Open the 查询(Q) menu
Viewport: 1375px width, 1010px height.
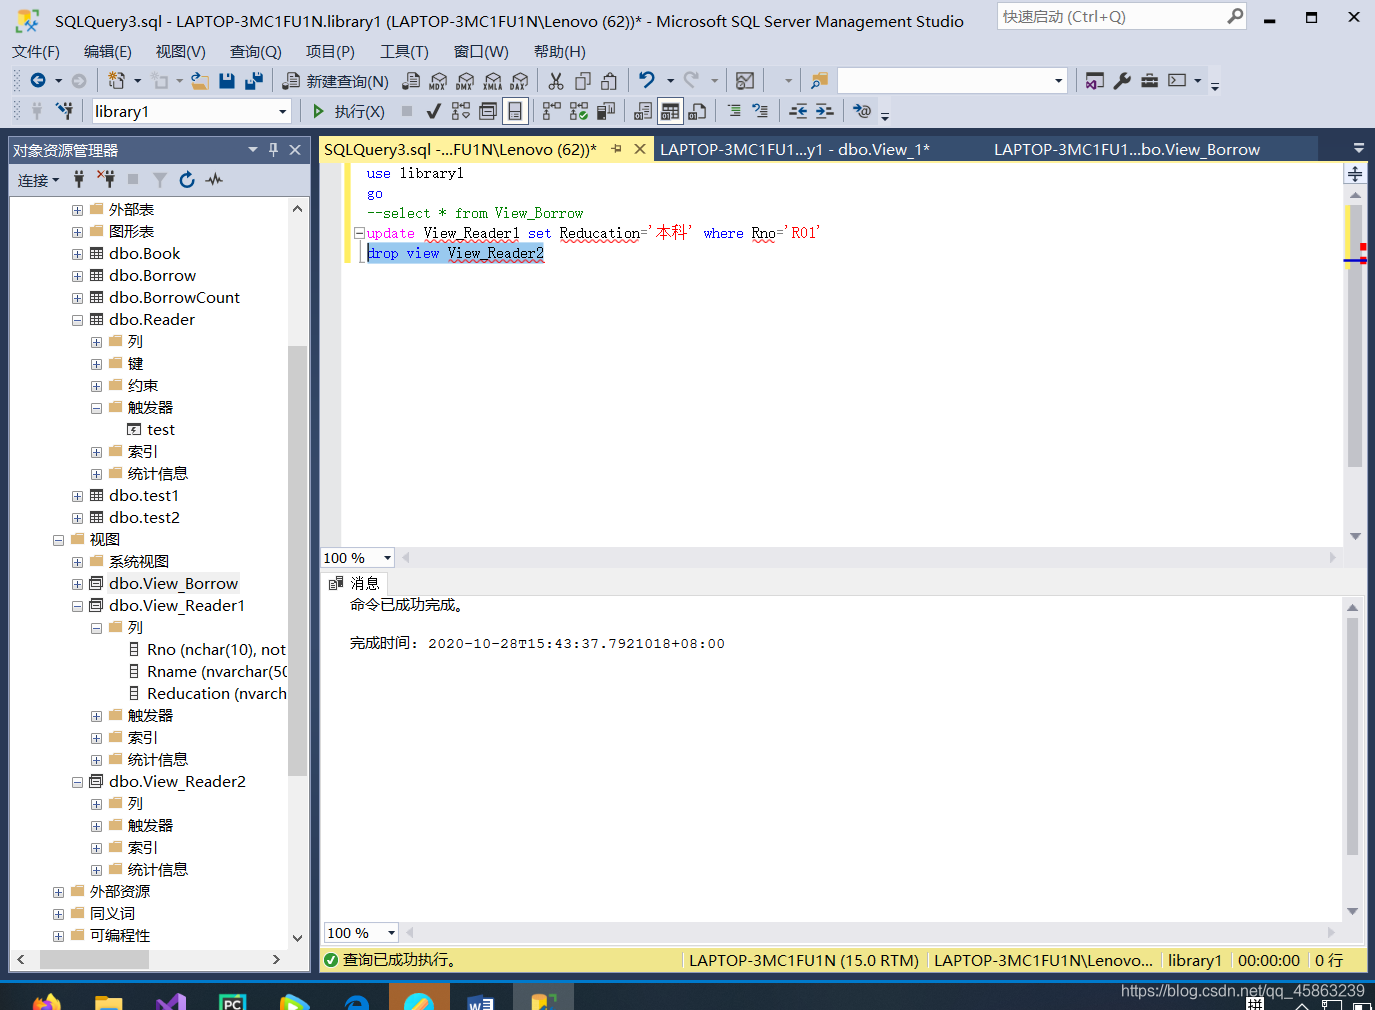[x=256, y=51]
